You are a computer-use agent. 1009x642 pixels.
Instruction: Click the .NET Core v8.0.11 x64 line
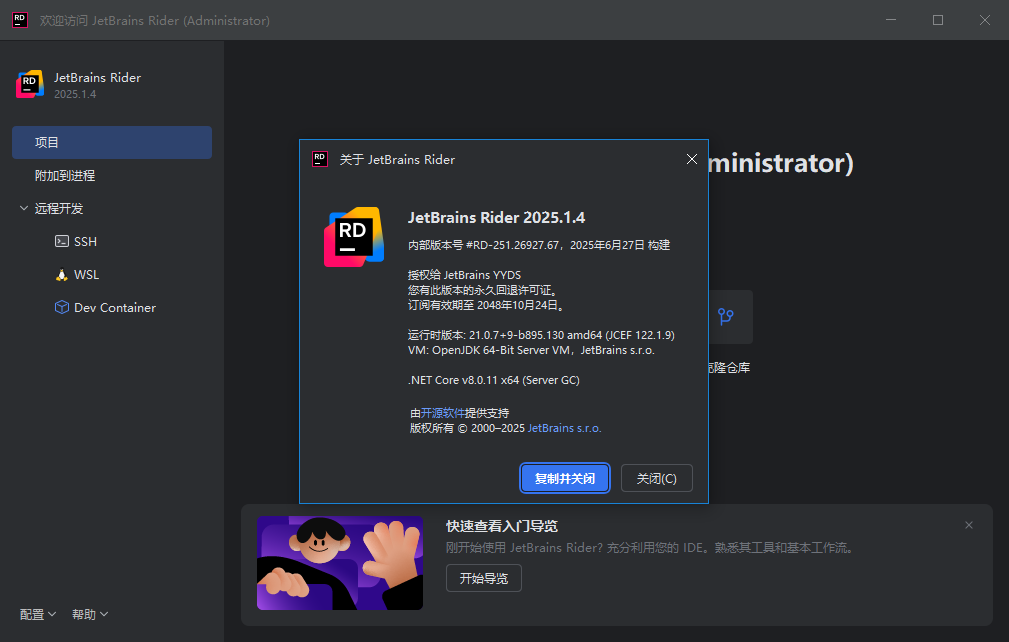pyautogui.click(x=494, y=380)
